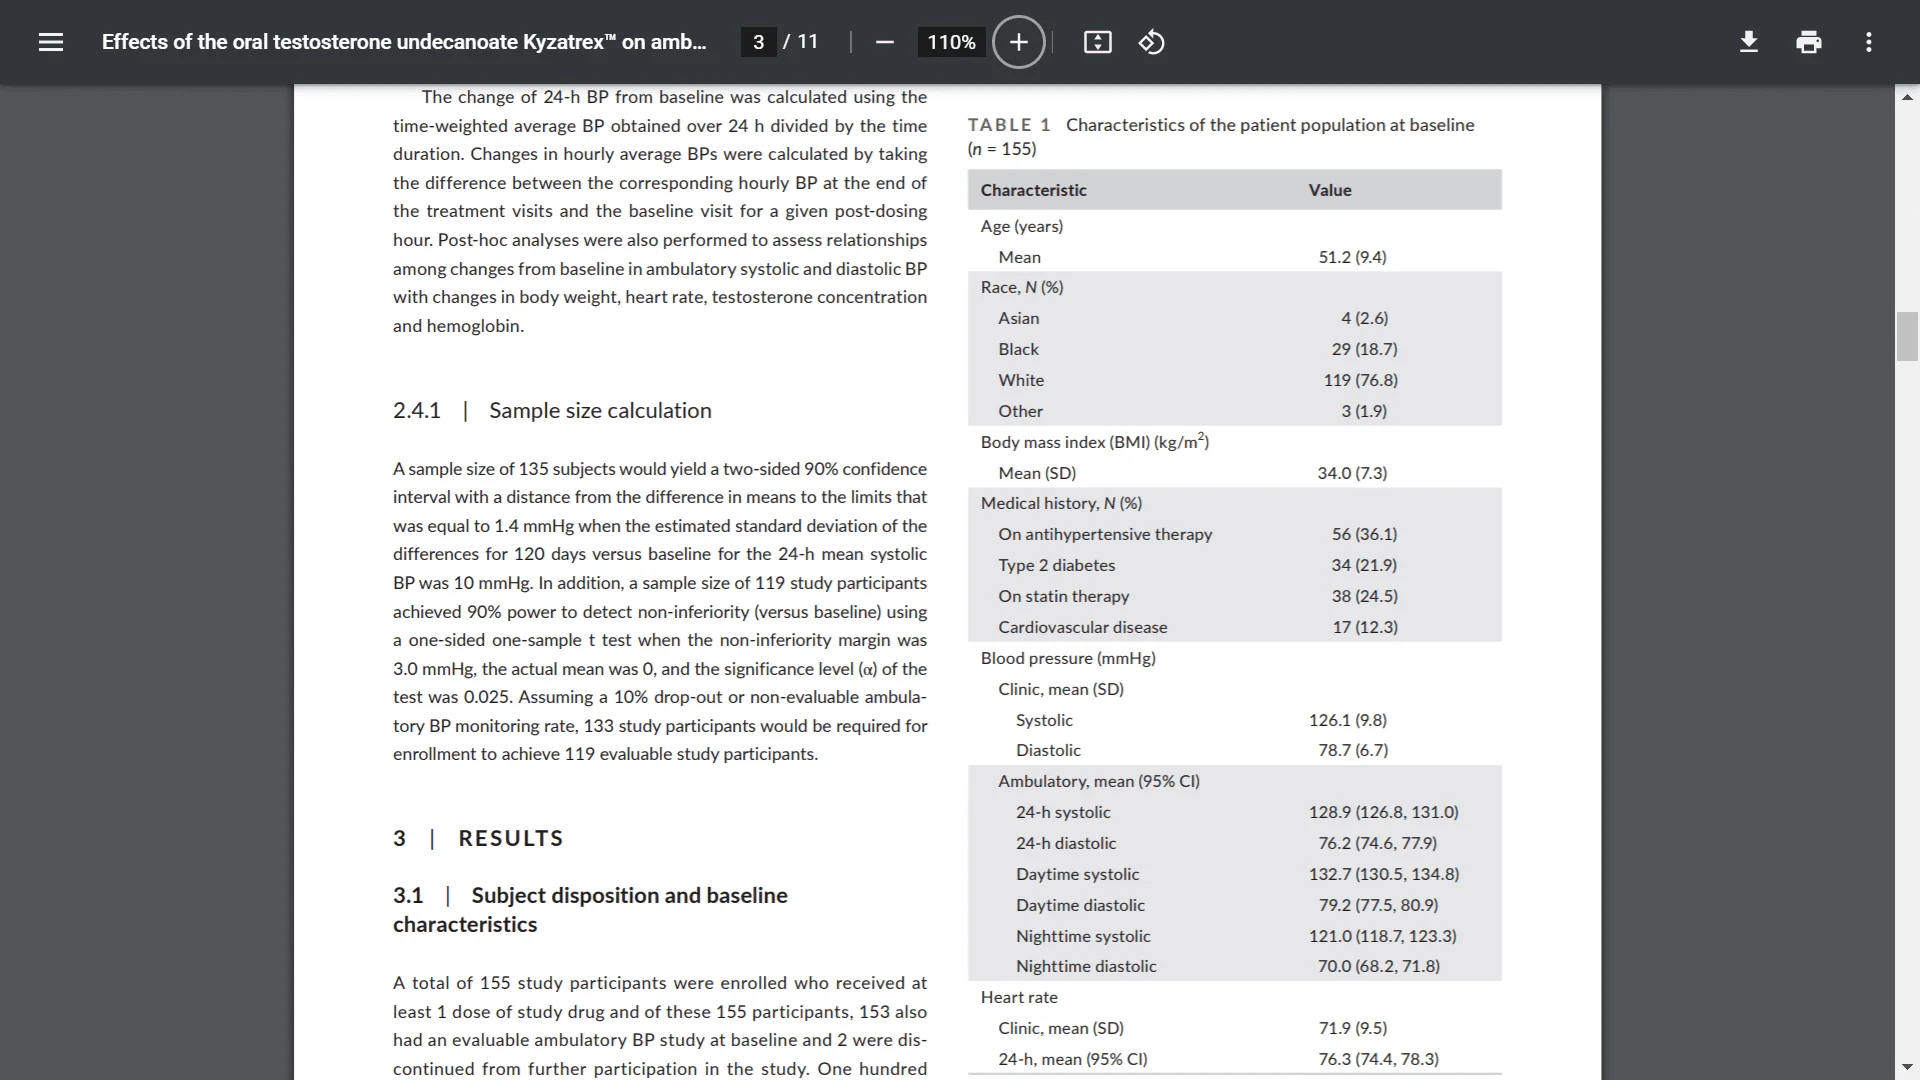Image resolution: width=1920 pixels, height=1080 pixels.
Task: Click the '24-h systolic' row label
Action: point(1063,812)
